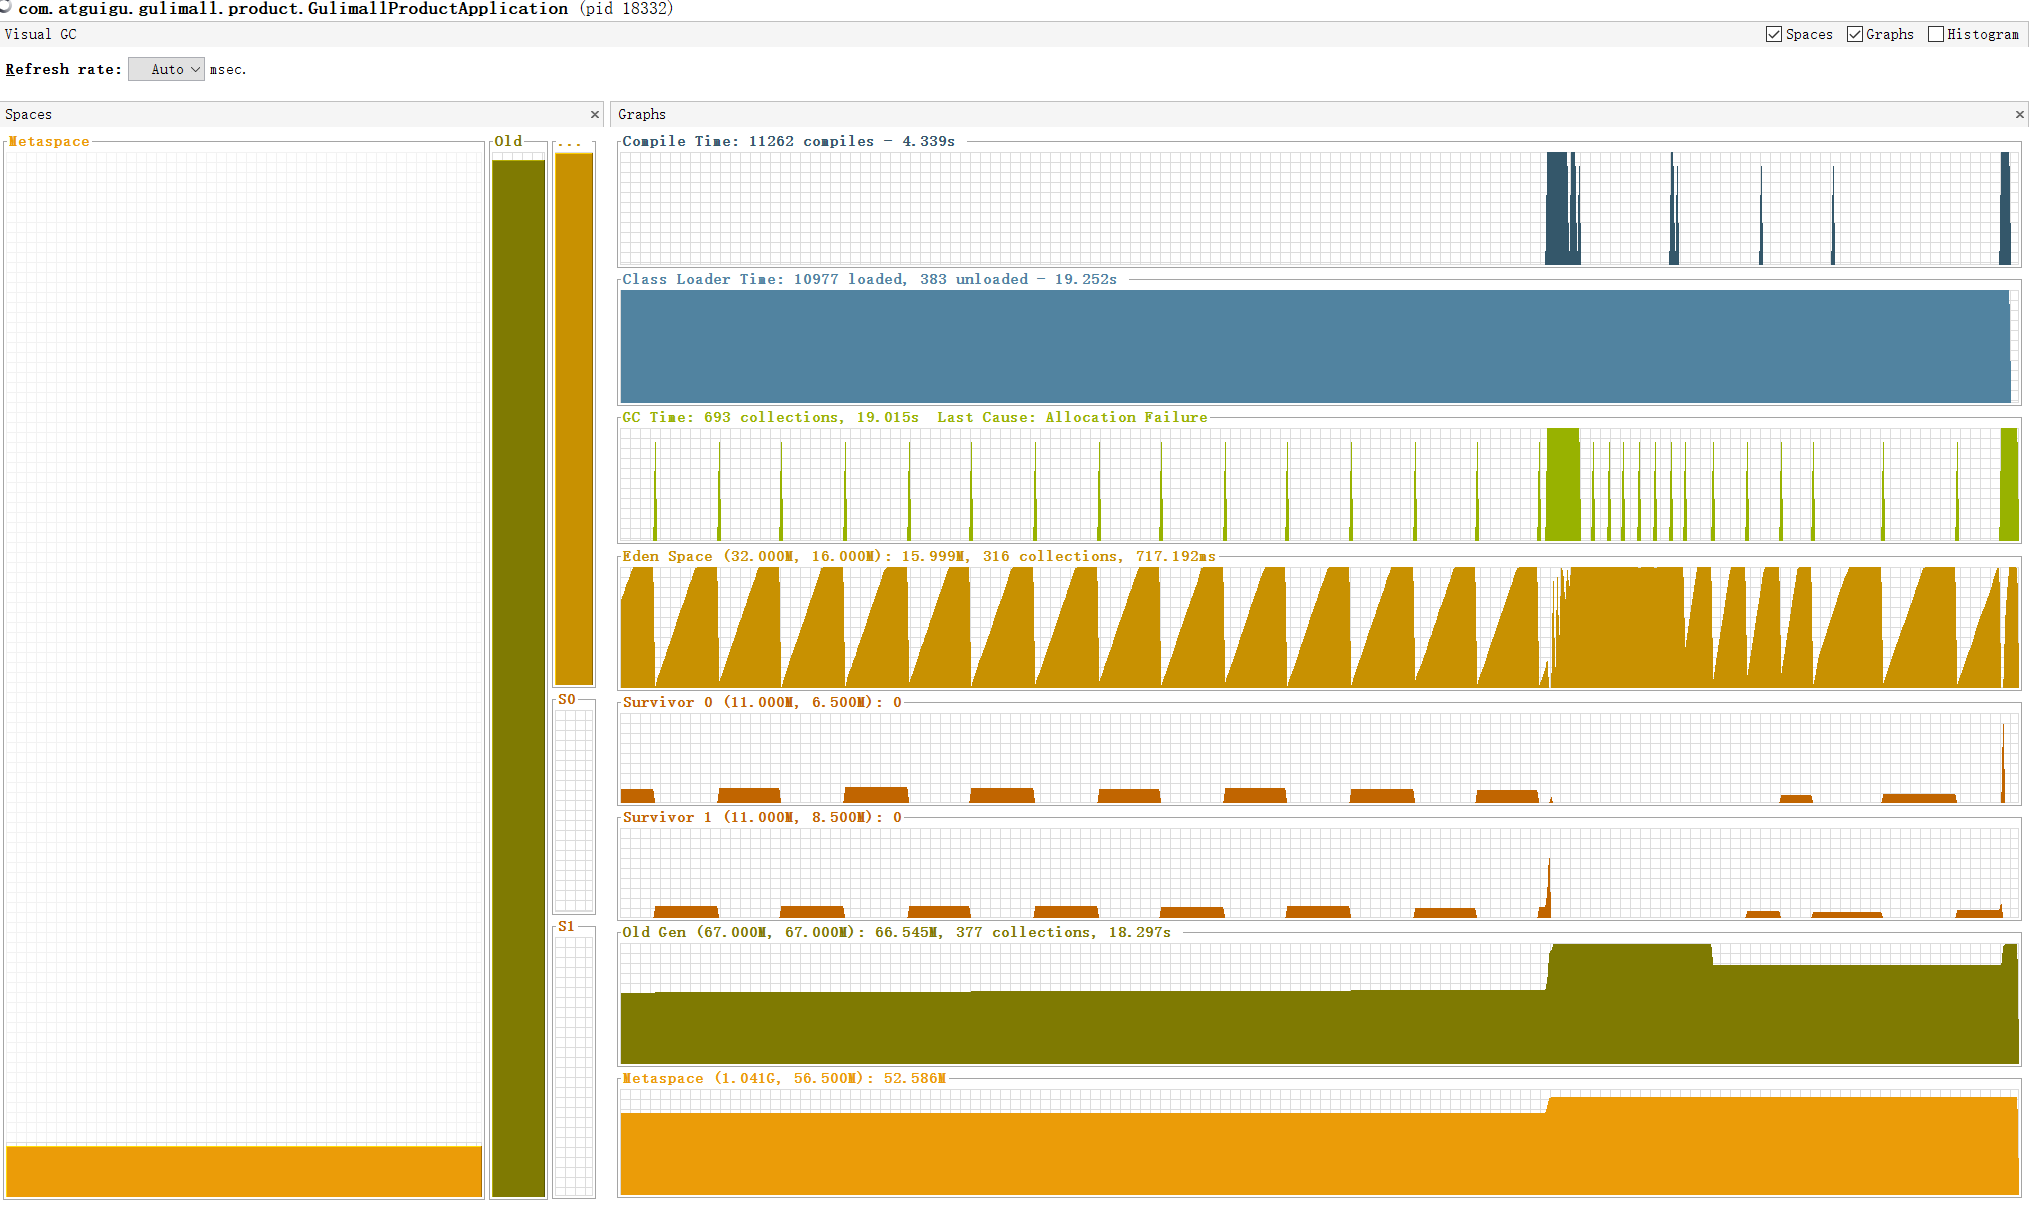
Task: Click the Metaspace usage bar in Spaces
Action: click(243, 1170)
